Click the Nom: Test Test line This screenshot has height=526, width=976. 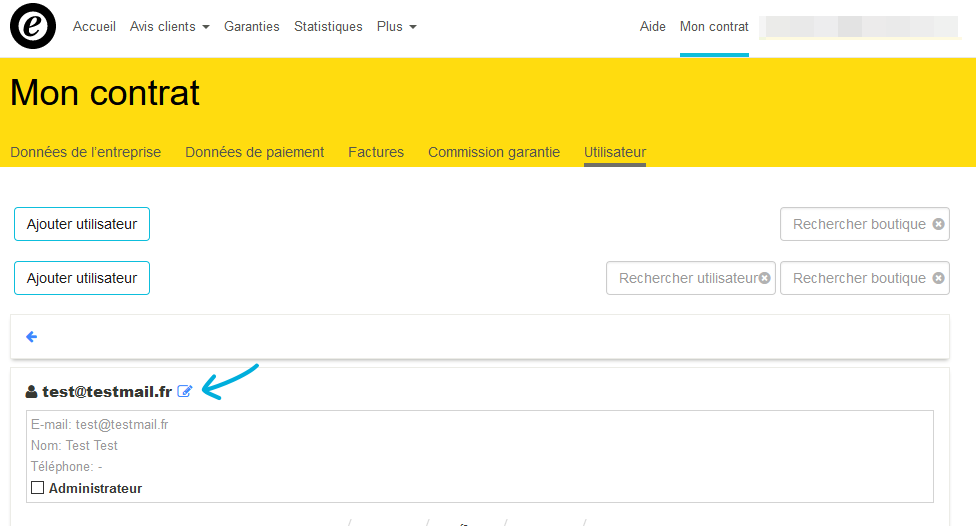point(74,446)
